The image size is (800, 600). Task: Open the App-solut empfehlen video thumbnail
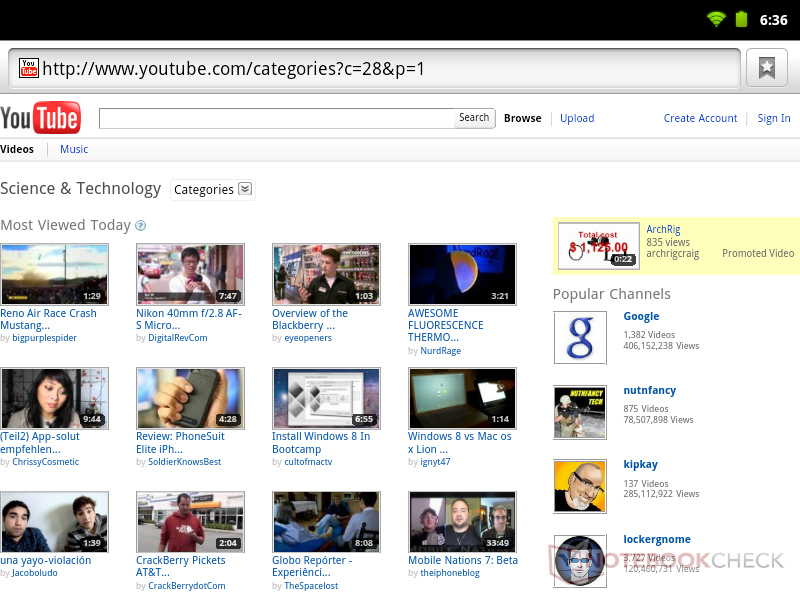(x=54, y=398)
